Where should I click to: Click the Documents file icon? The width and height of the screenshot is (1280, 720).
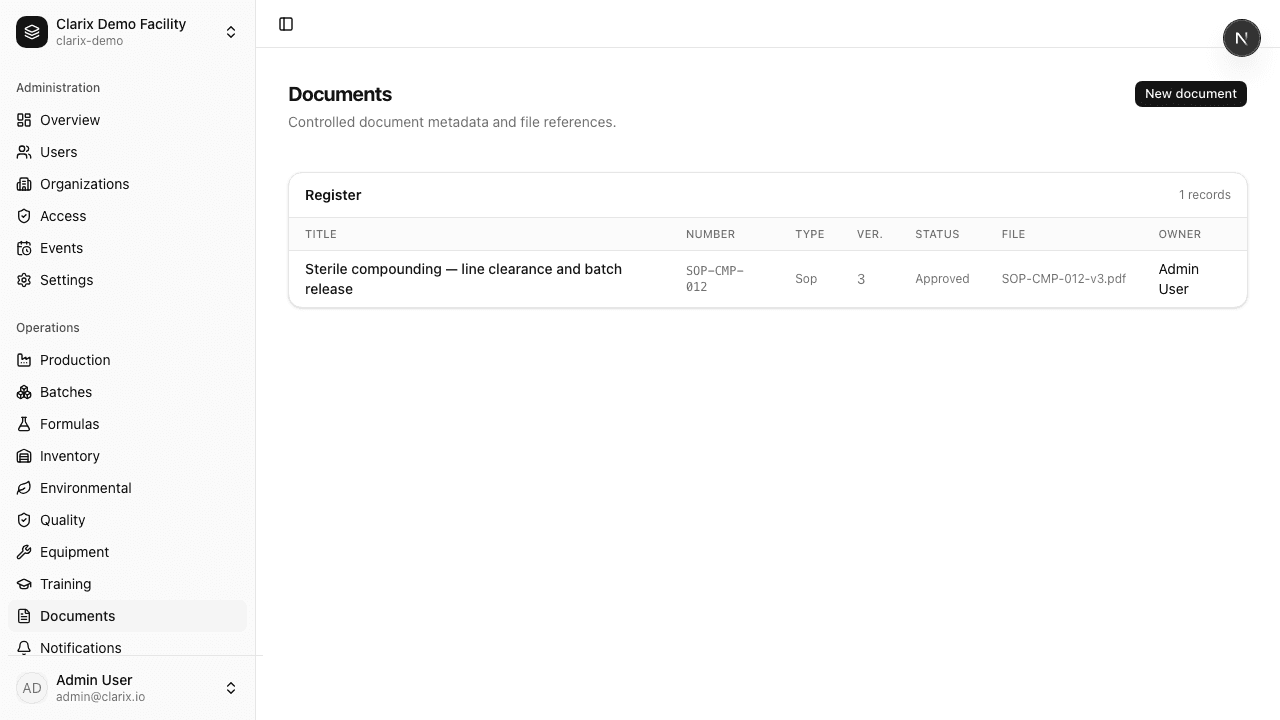point(24,616)
